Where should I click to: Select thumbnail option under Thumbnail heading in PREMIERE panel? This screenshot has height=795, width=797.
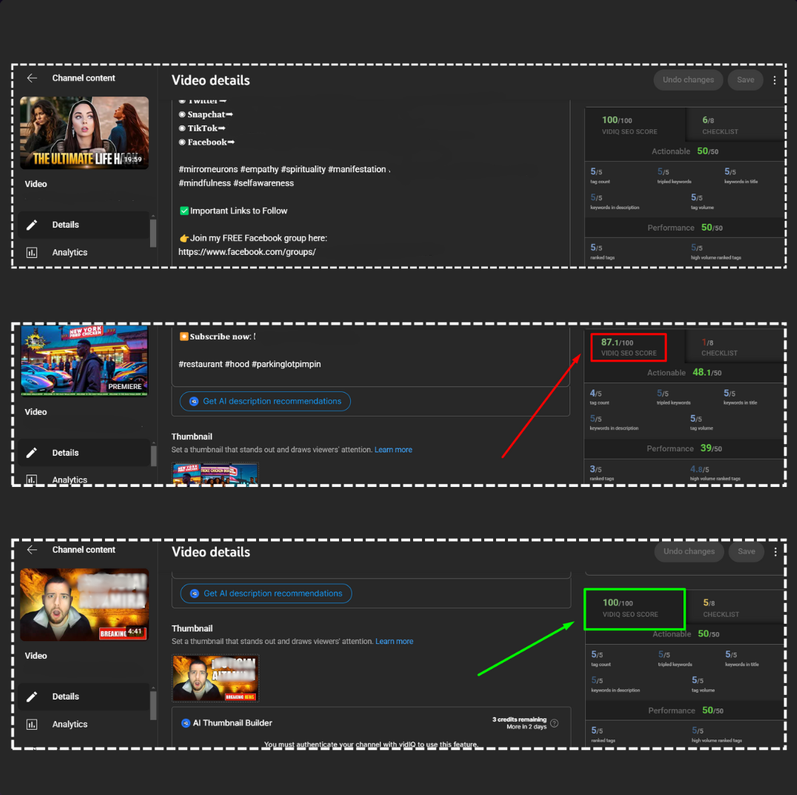click(216, 474)
